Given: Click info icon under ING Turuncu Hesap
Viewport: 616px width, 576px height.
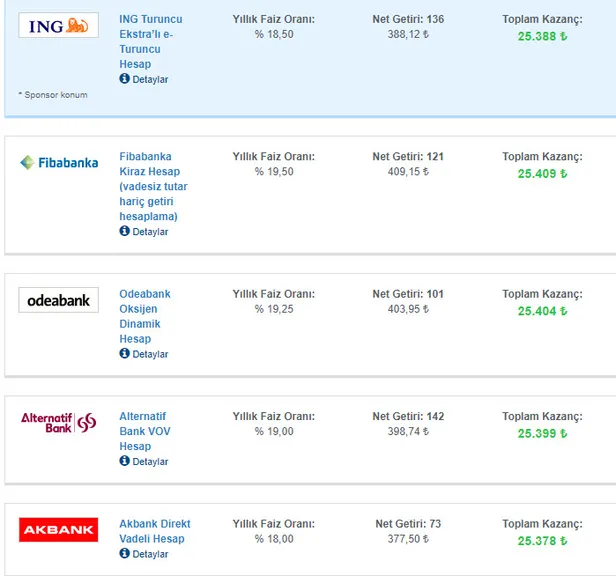Looking at the screenshot, I should pyautogui.click(x=125, y=79).
